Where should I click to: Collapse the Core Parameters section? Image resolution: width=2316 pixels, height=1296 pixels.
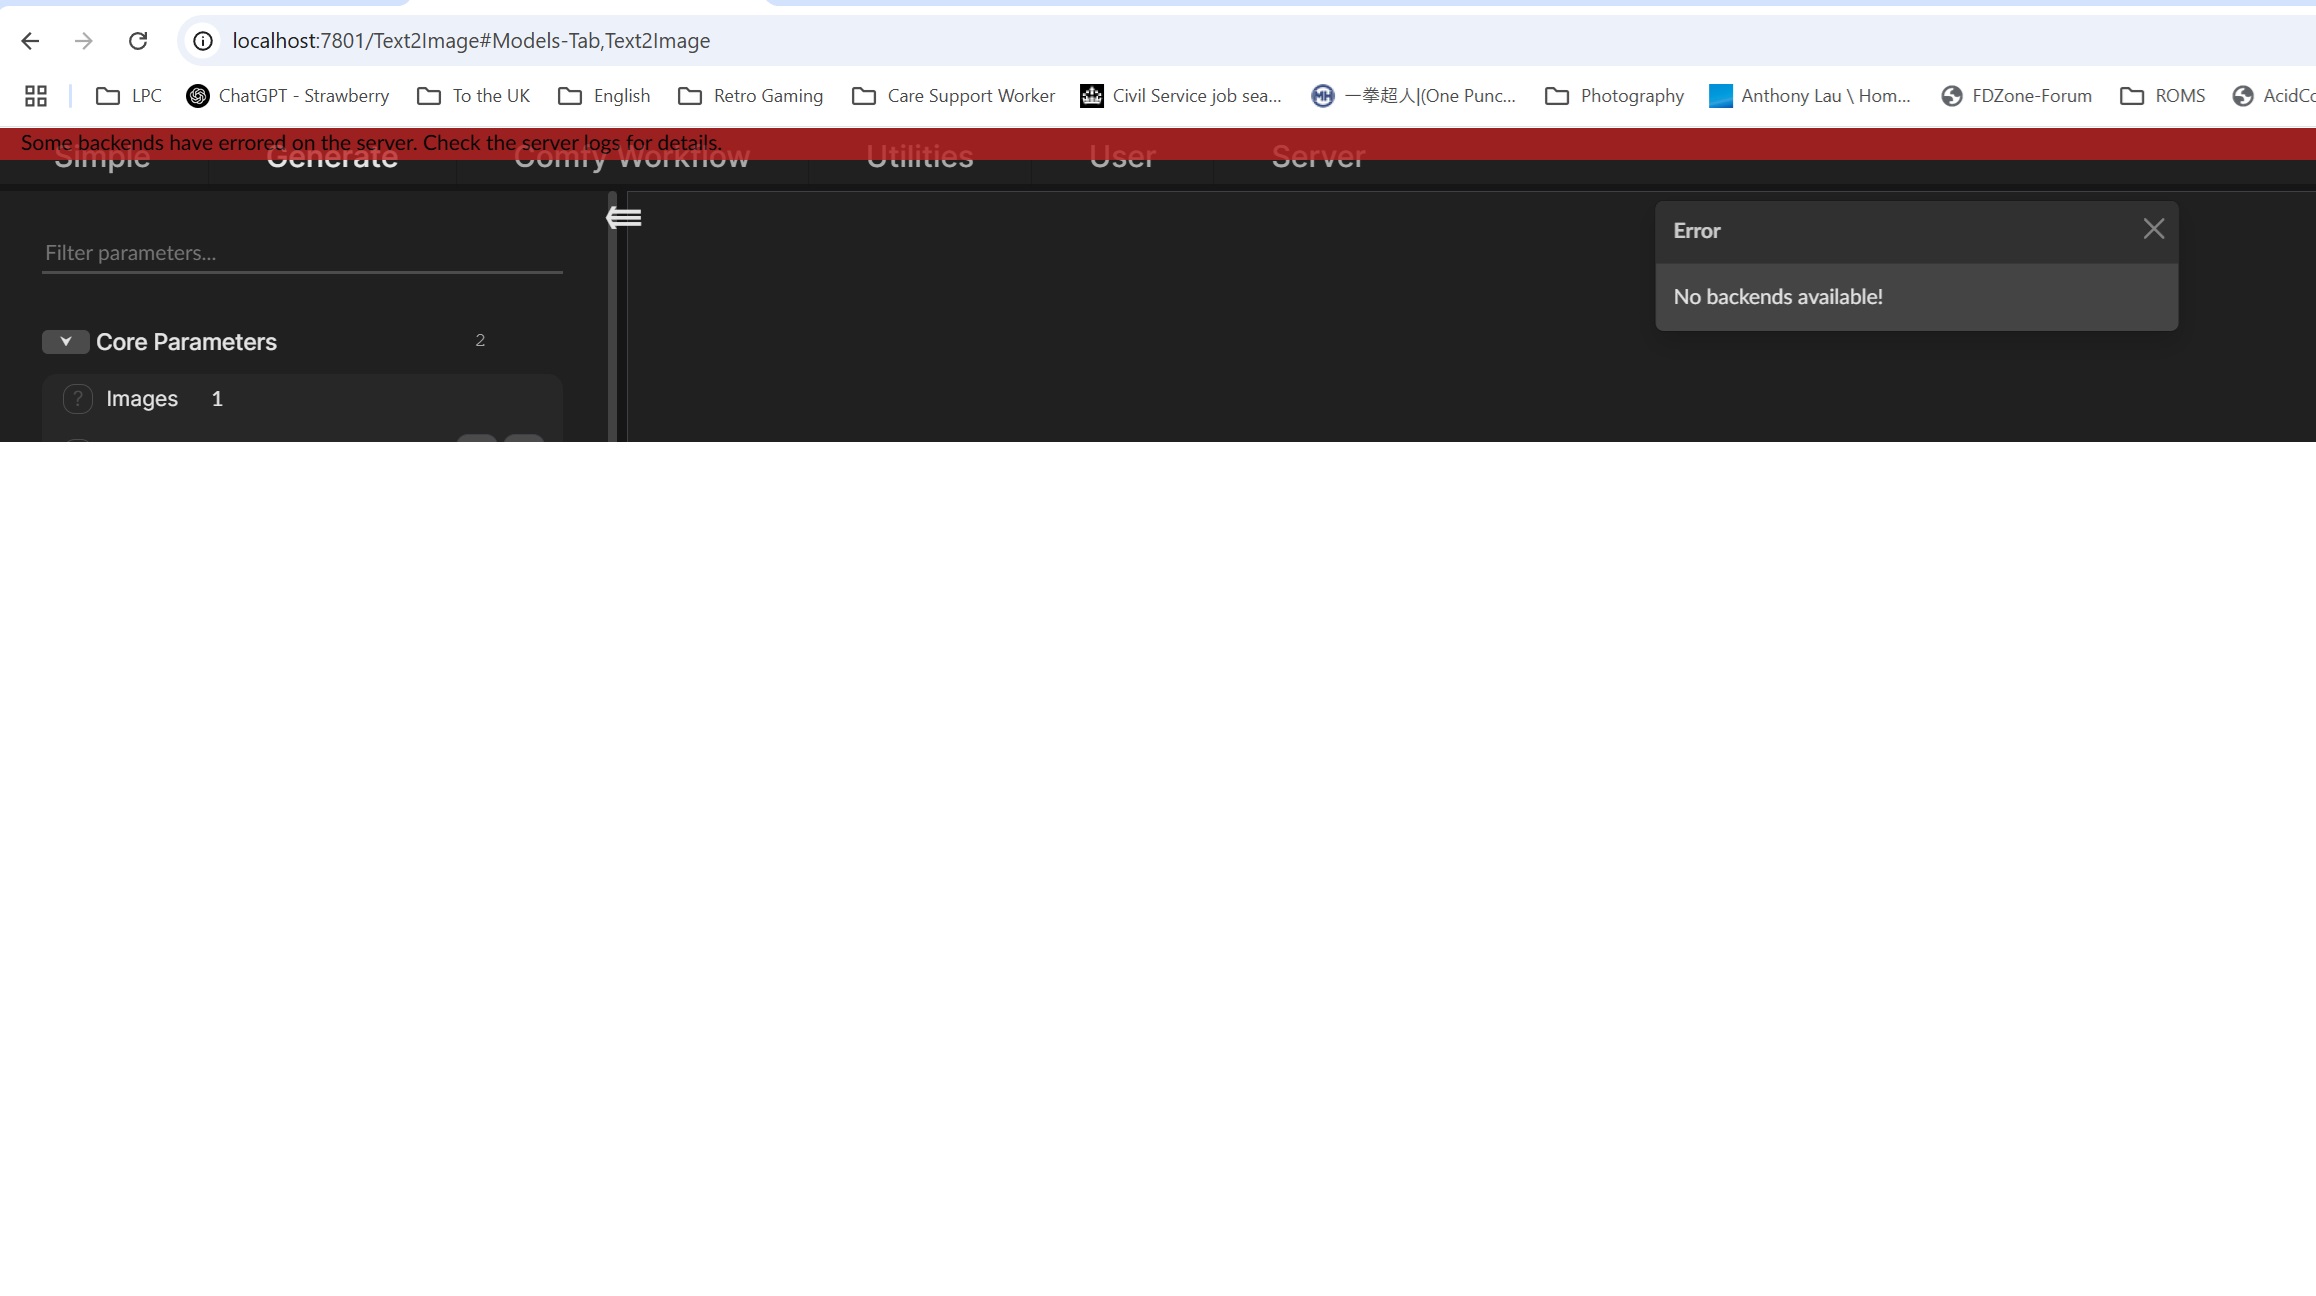tap(65, 341)
